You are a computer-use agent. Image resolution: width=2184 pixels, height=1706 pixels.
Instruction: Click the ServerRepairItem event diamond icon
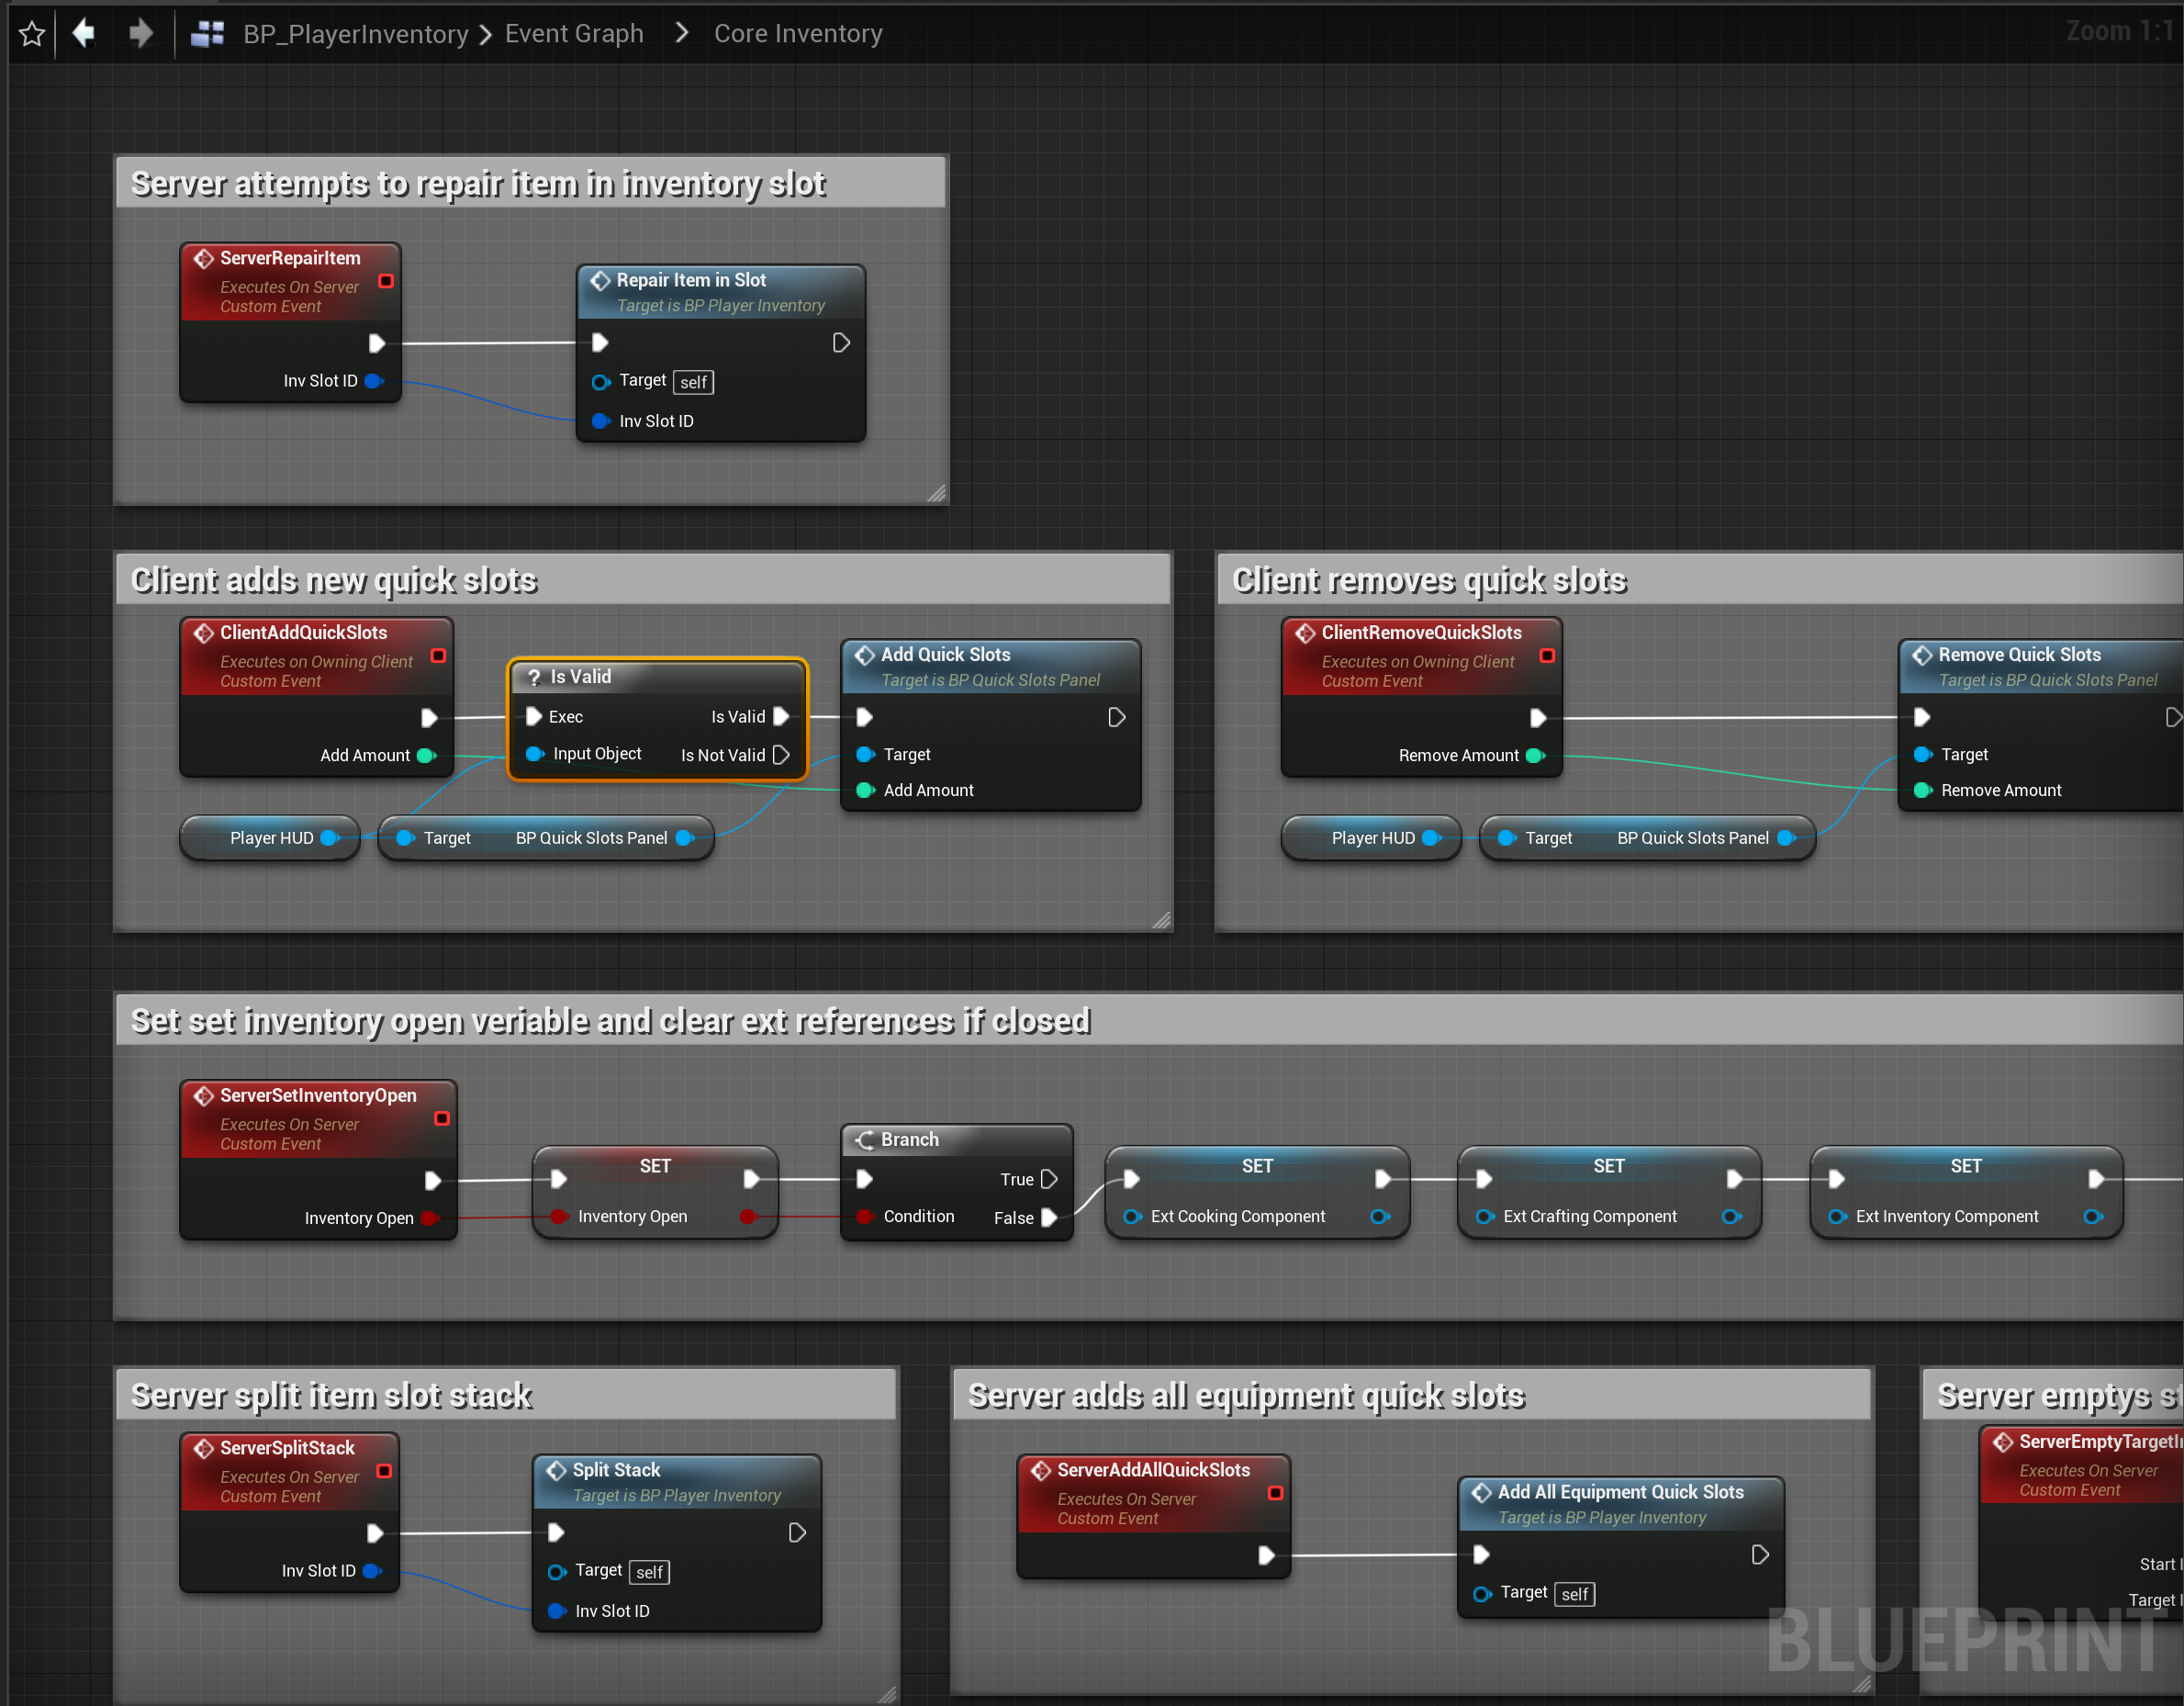pyautogui.click(x=204, y=258)
